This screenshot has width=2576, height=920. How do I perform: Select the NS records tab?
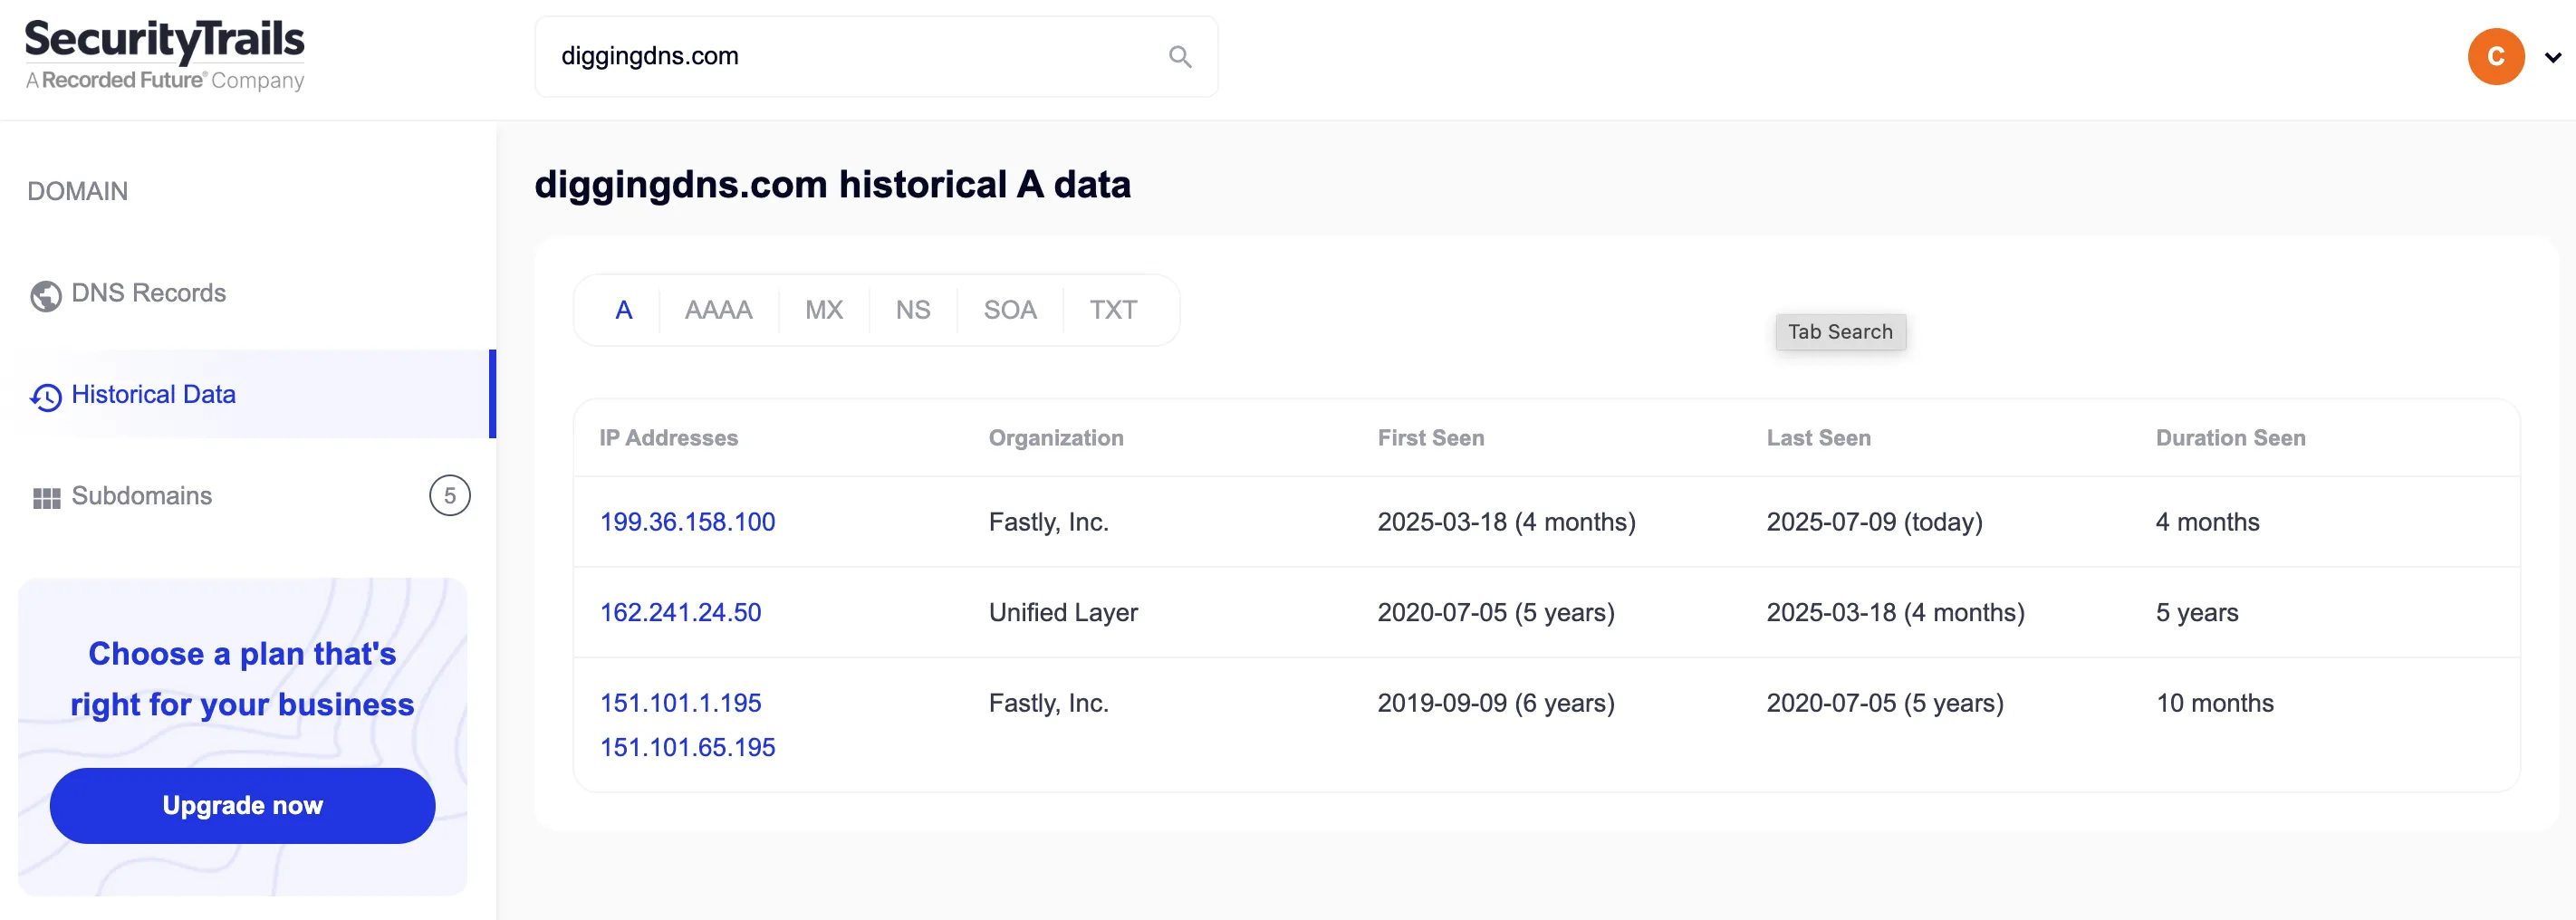(912, 311)
